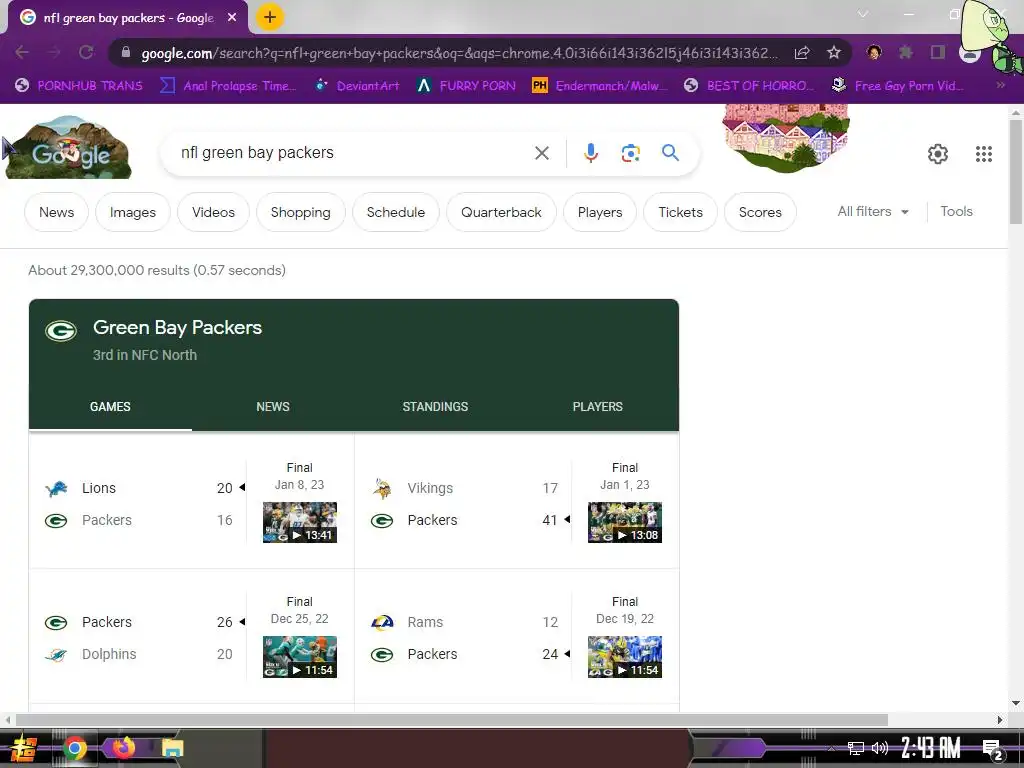1024x768 pixels.
Task: Open Chrome from the taskbar
Action: tap(74, 748)
